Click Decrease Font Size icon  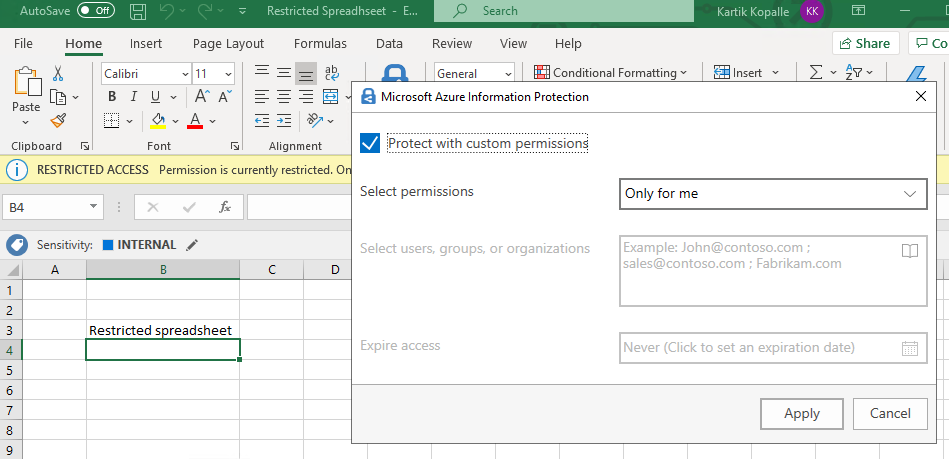(x=225, y=97)
